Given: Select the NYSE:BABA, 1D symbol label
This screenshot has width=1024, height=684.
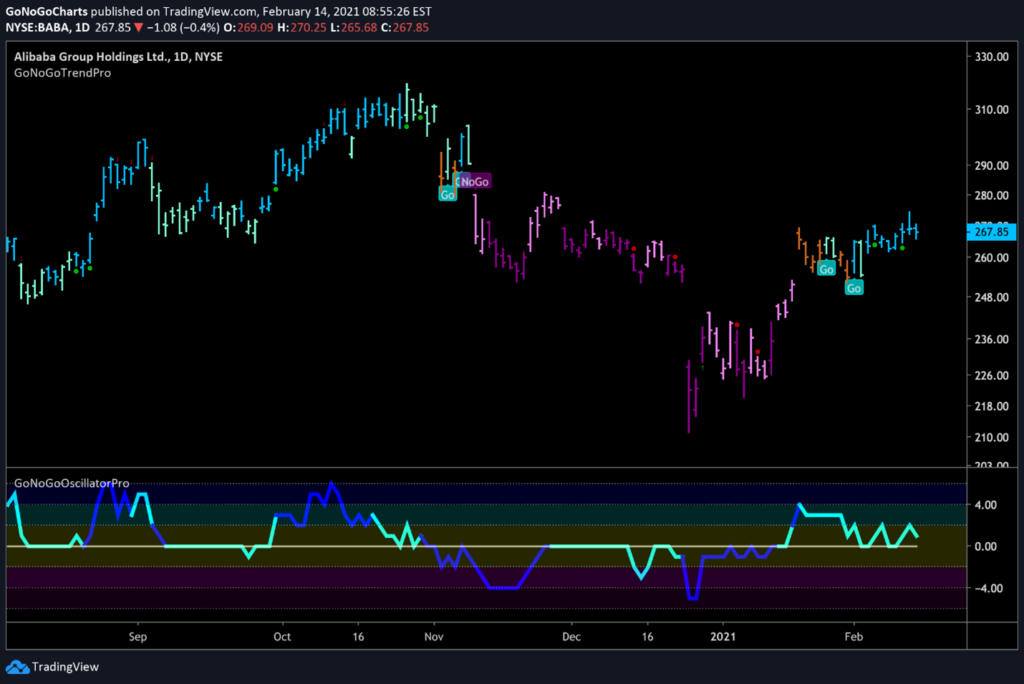Looking at the screenshot, I should pyautogui.click(x=47, y=27).
